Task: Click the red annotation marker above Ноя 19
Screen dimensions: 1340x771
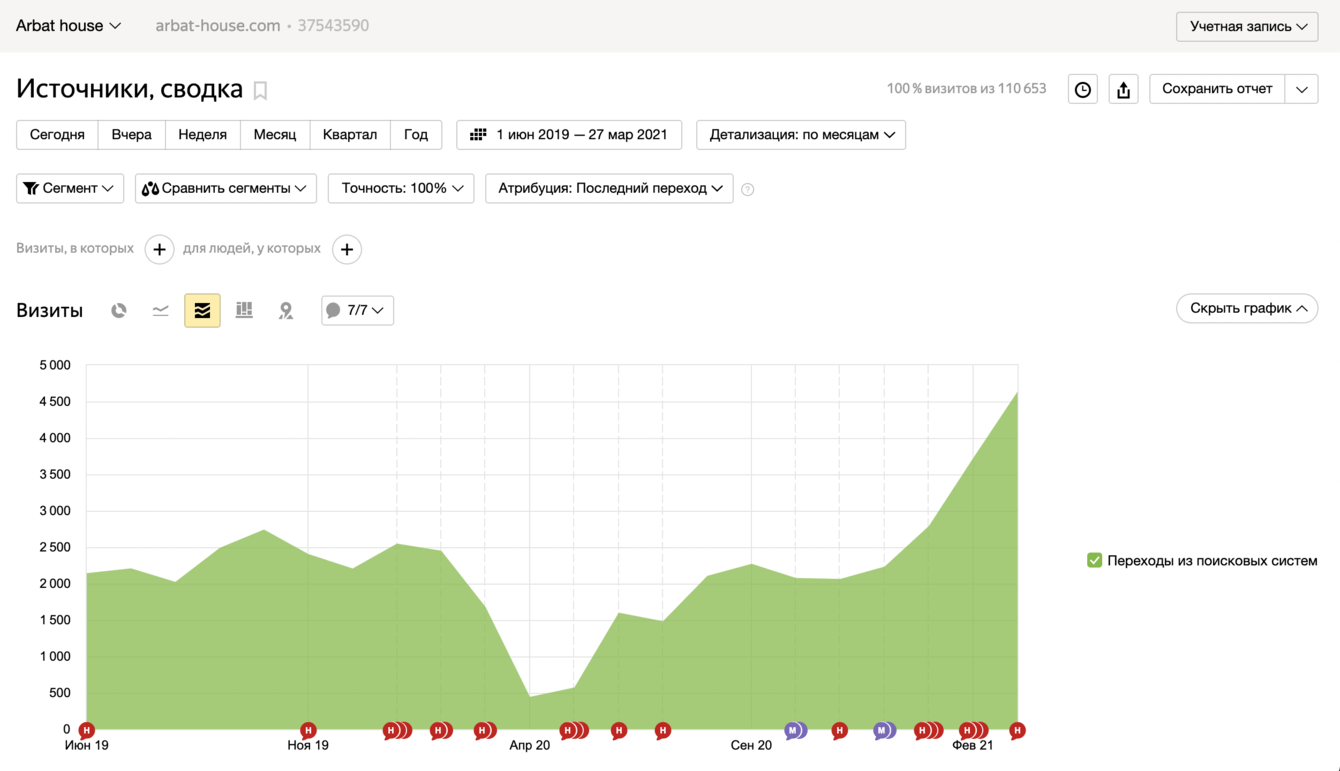Action: point(308,730)
